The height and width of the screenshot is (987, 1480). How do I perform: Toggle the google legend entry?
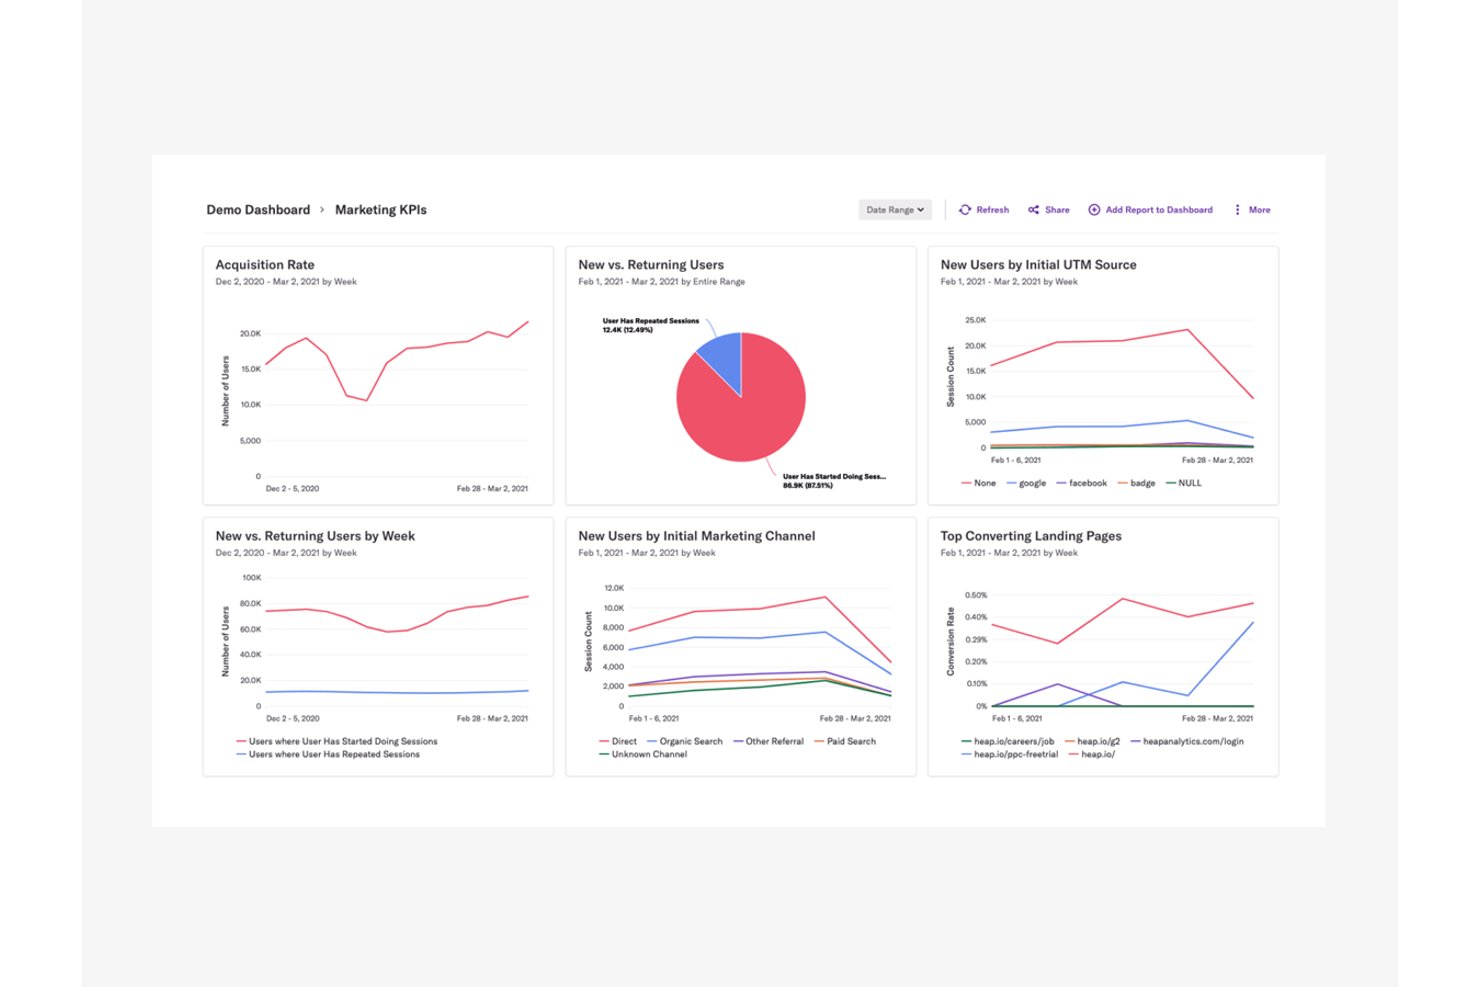point(1026,483)
